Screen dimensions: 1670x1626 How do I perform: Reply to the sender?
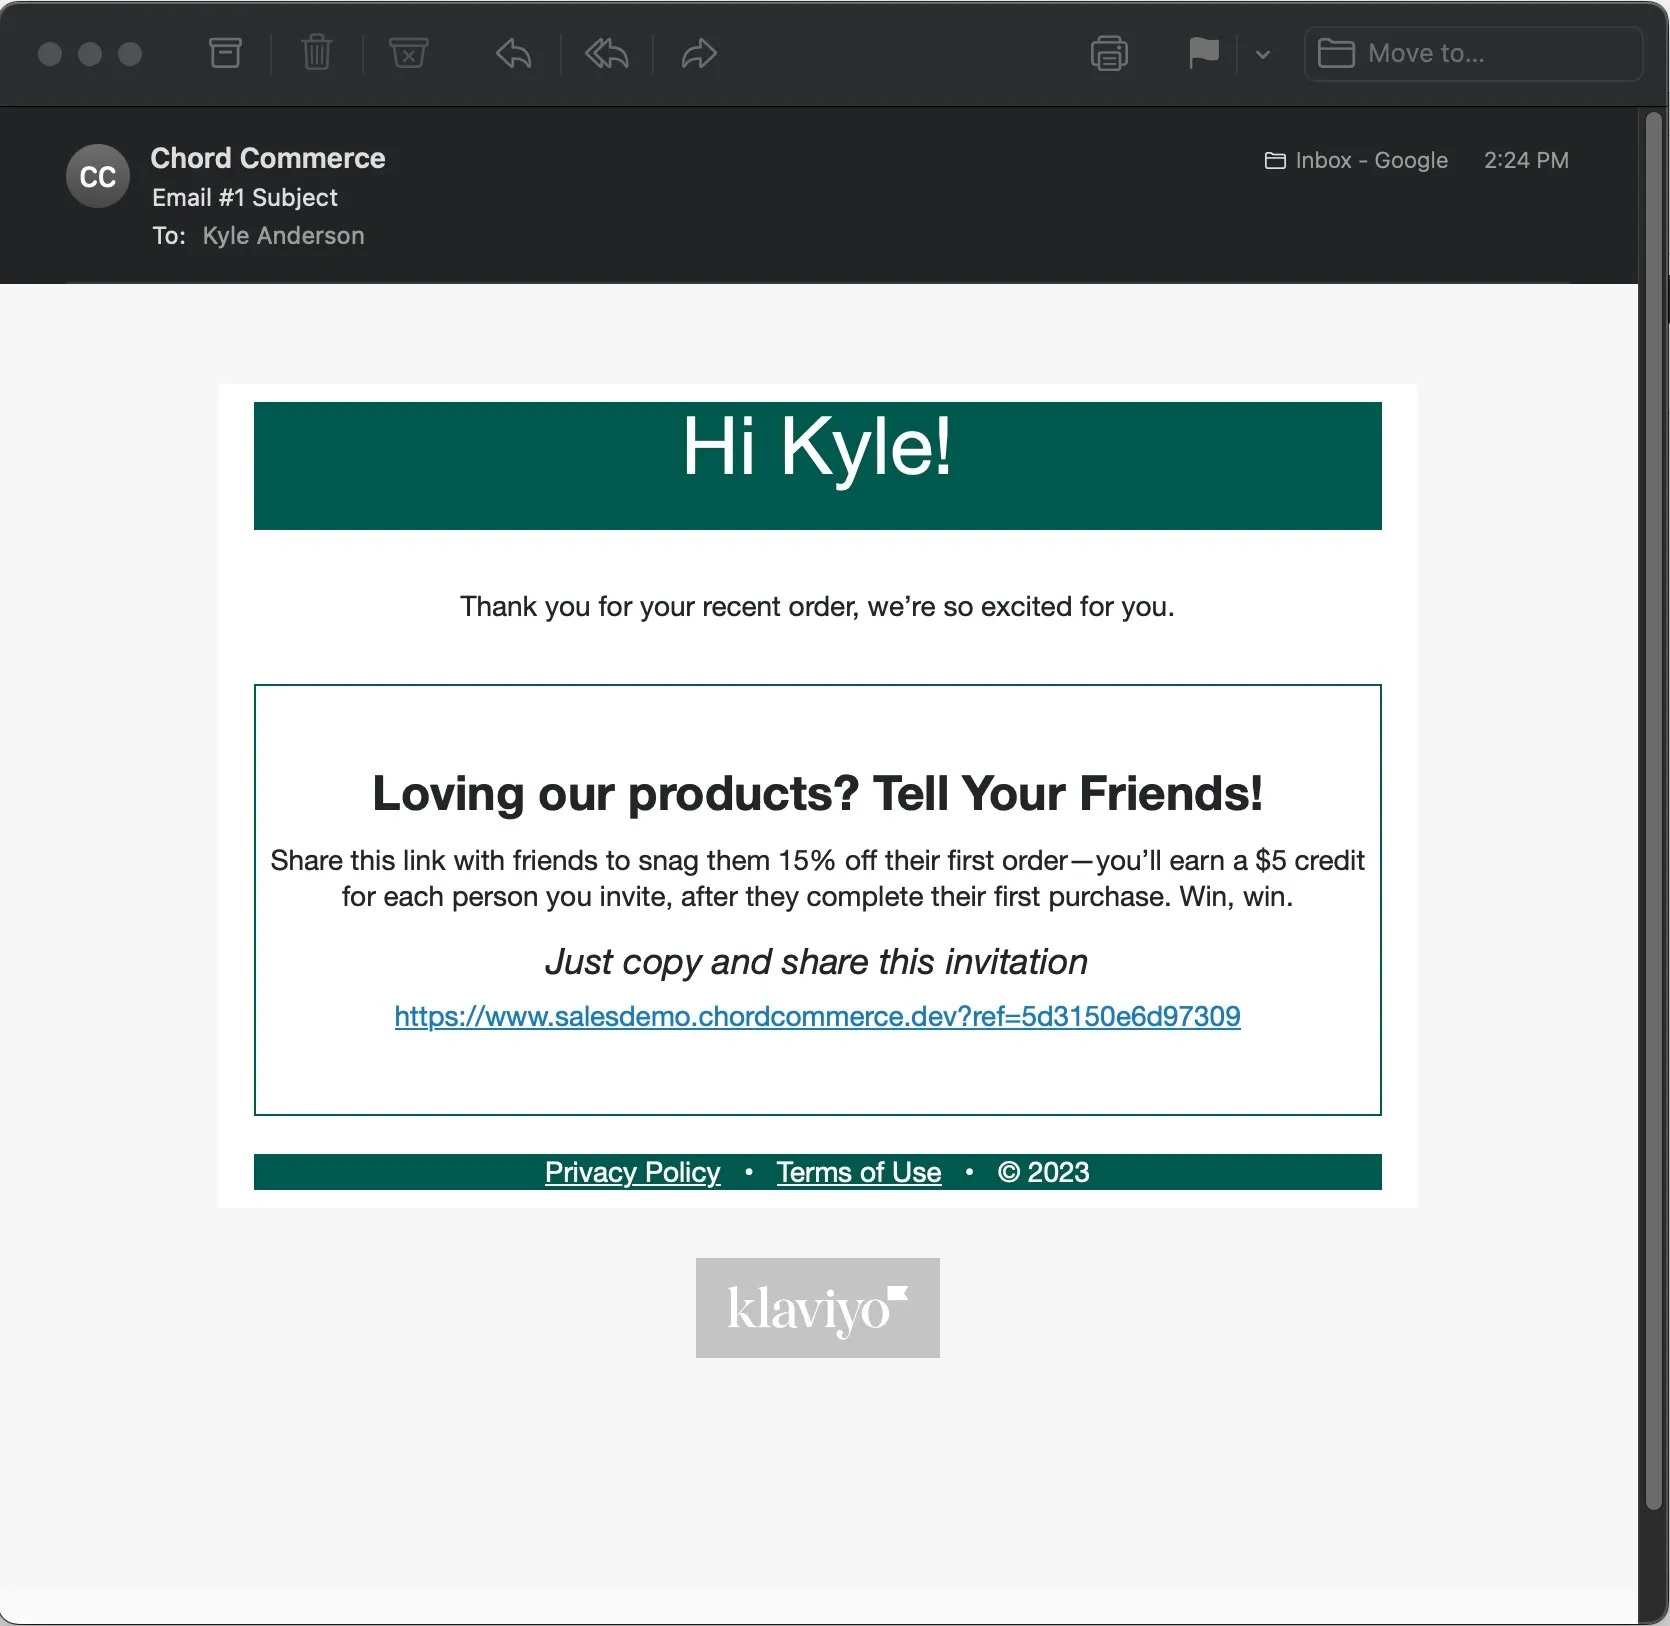(x=514, y=53)
